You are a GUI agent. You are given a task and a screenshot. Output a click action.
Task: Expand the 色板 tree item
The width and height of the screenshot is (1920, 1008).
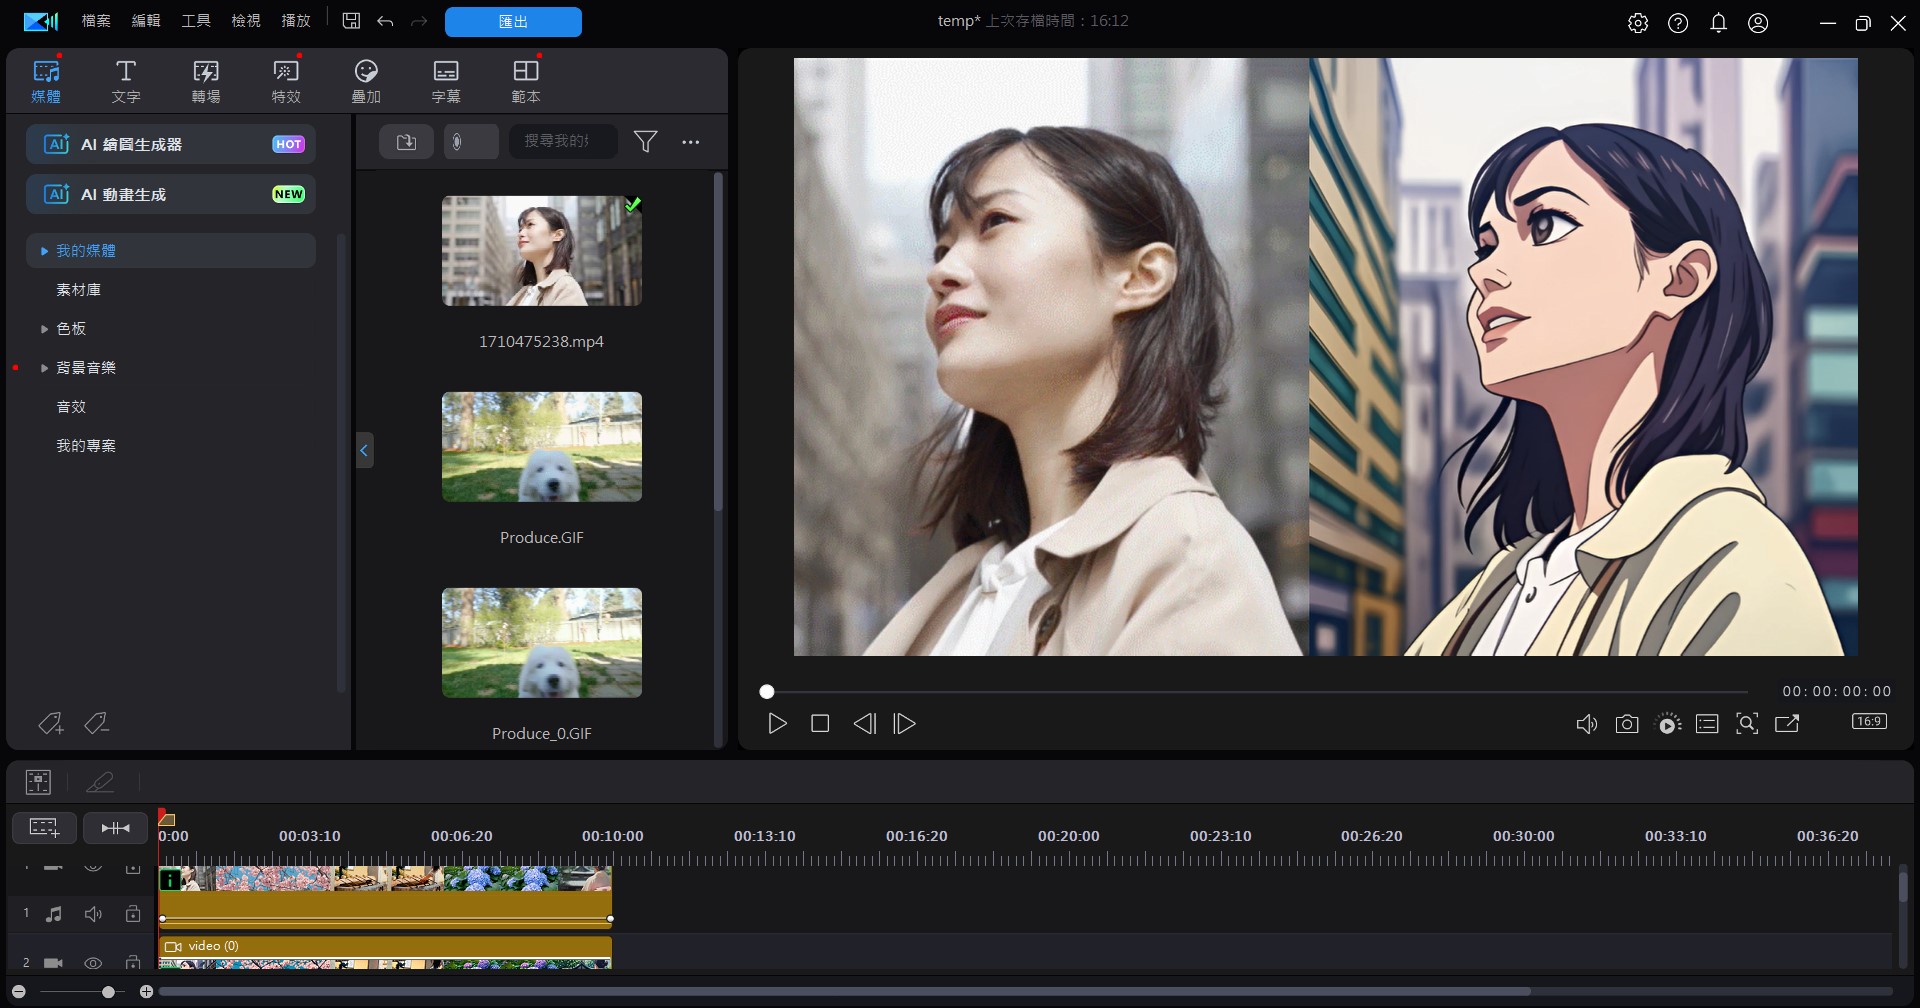(44, 328)
